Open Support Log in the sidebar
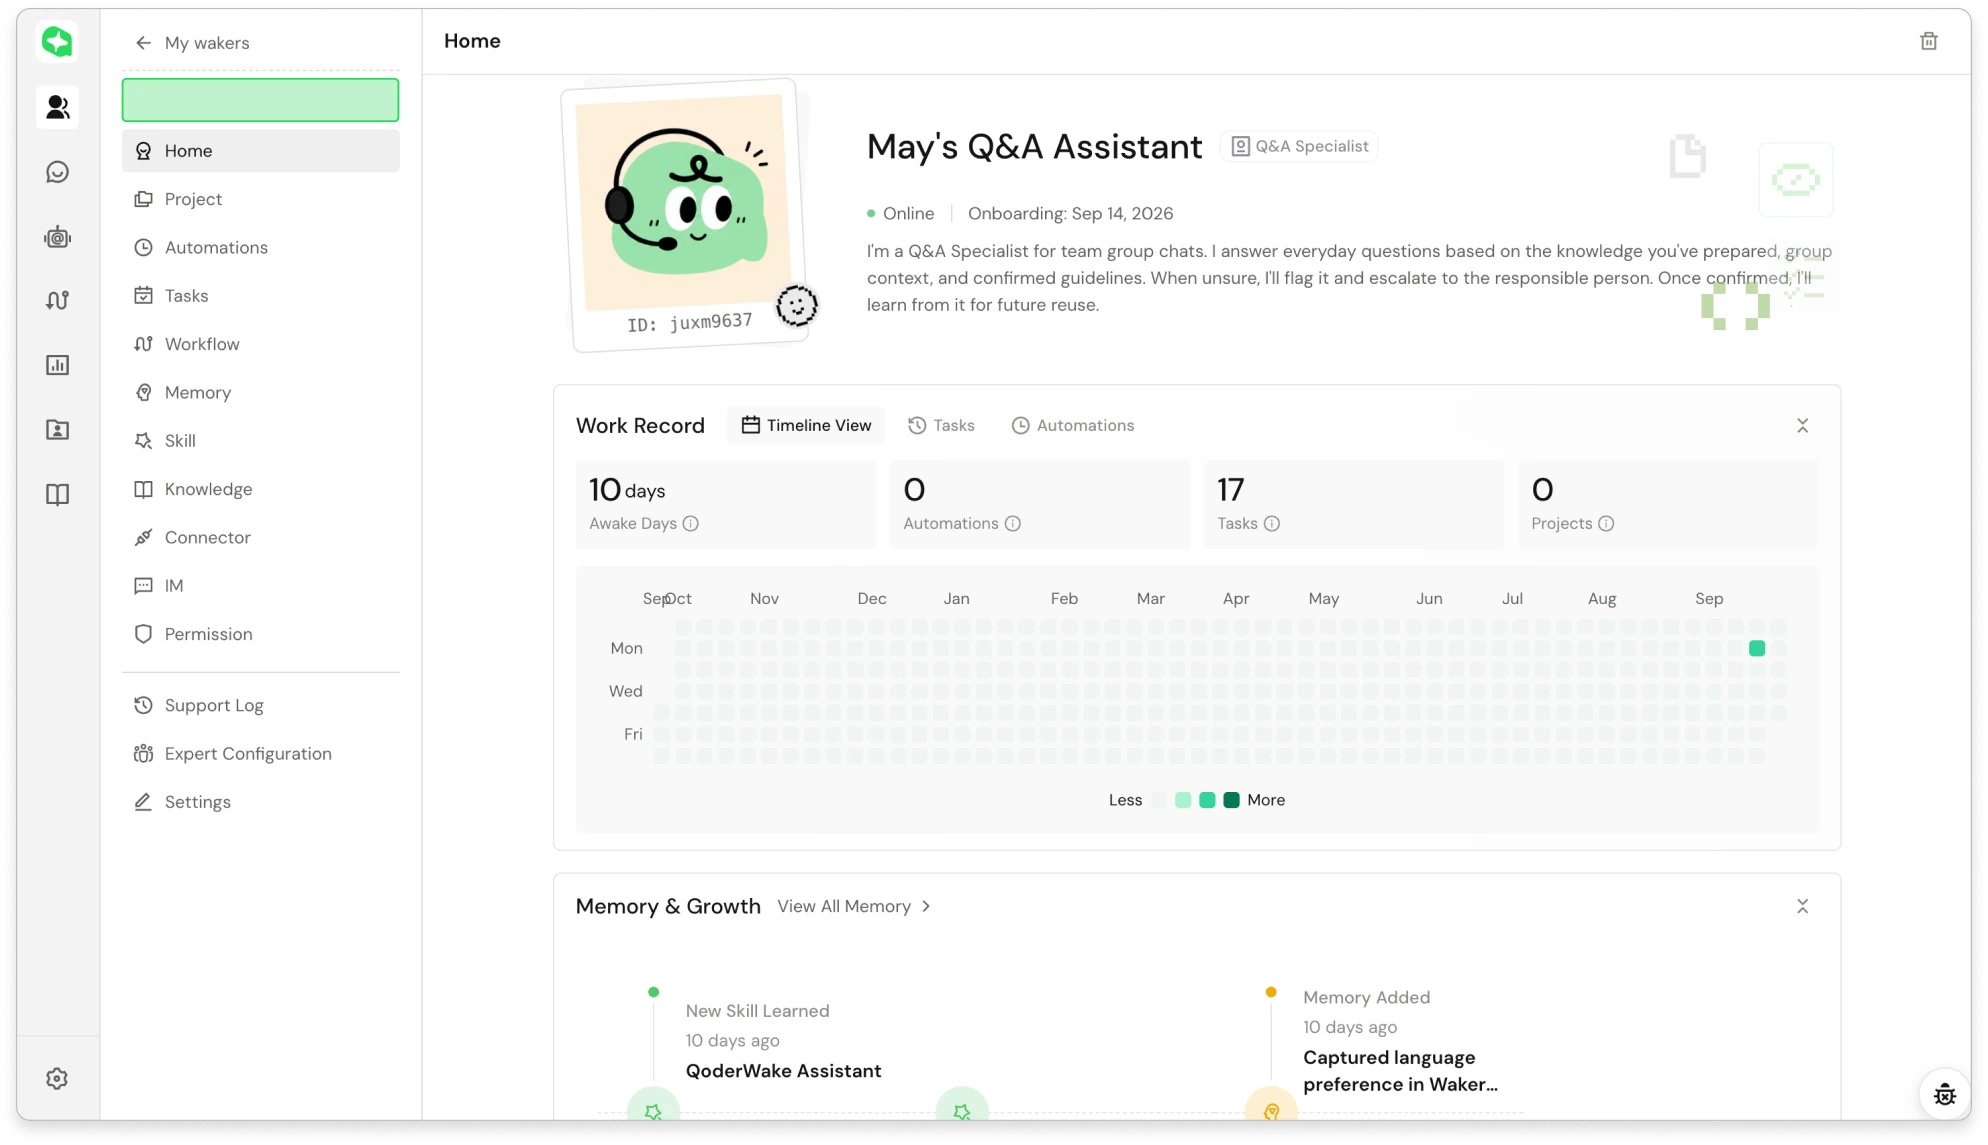This screenshot has width=1988, height=1145. click(260, 705)
